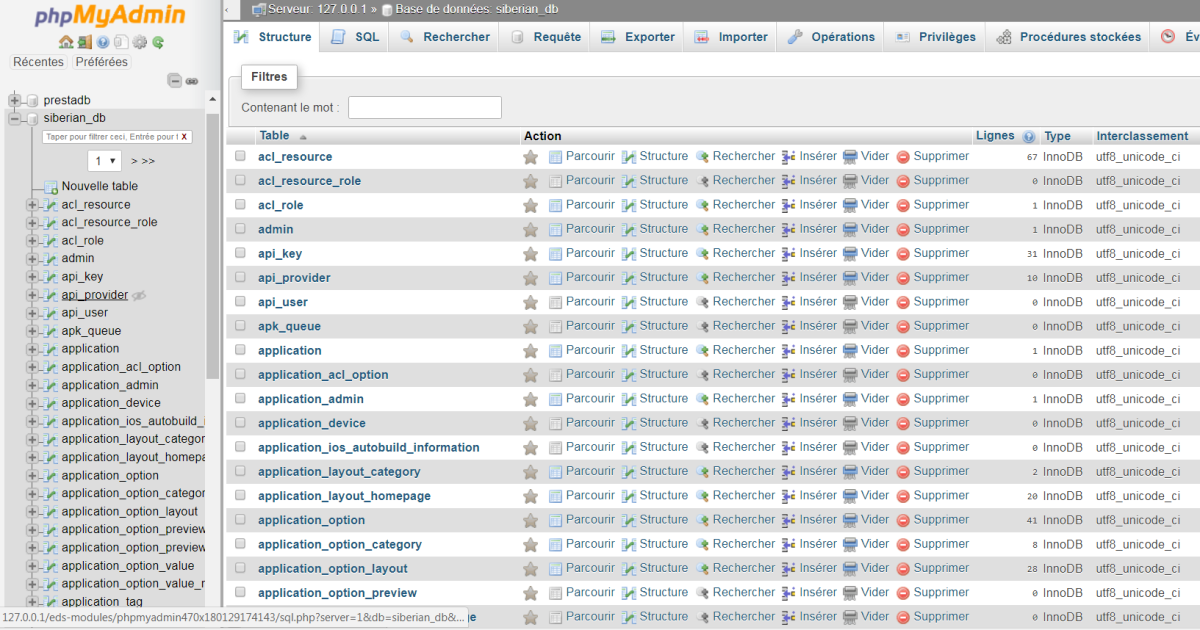Reload navigation panel with green refresh icon

(x=158, y=42)
